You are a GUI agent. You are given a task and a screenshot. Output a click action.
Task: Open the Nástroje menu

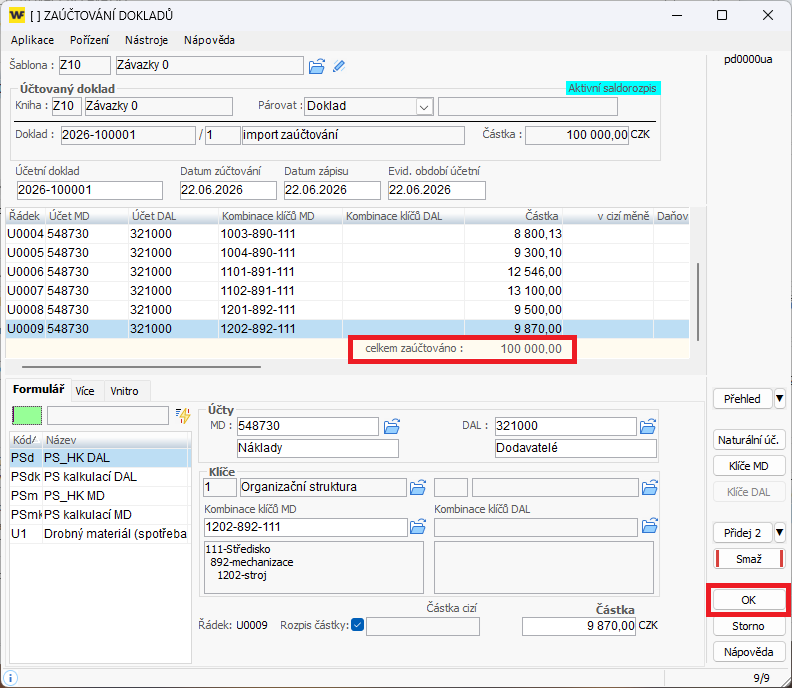[x=146, y=40]
